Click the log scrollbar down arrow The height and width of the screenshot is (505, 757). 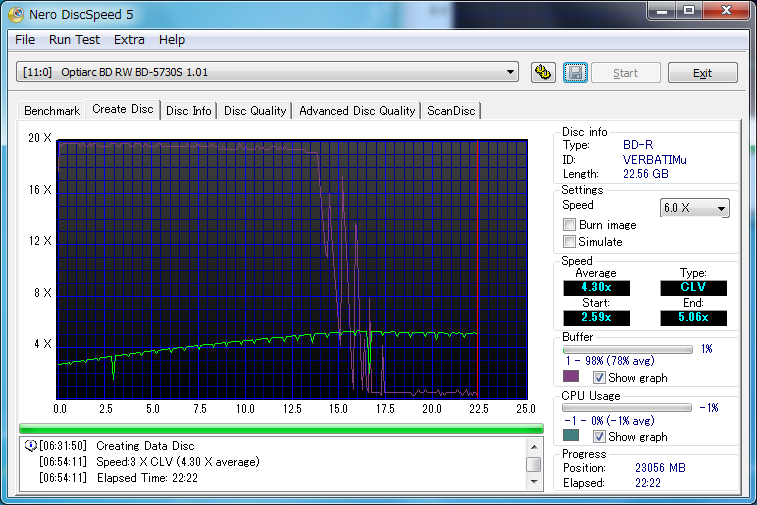click(x=534, y=481)
